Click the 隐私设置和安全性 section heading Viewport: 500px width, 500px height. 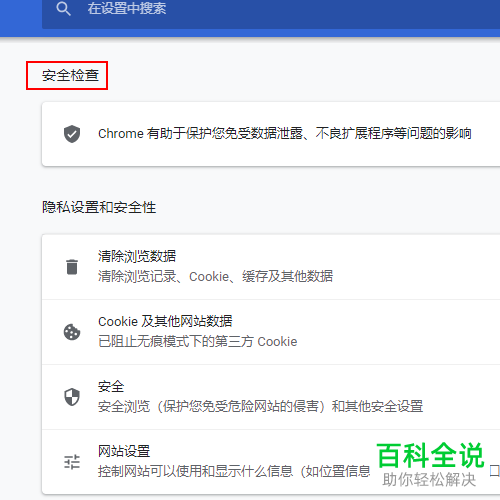click(x=99, y=207)
